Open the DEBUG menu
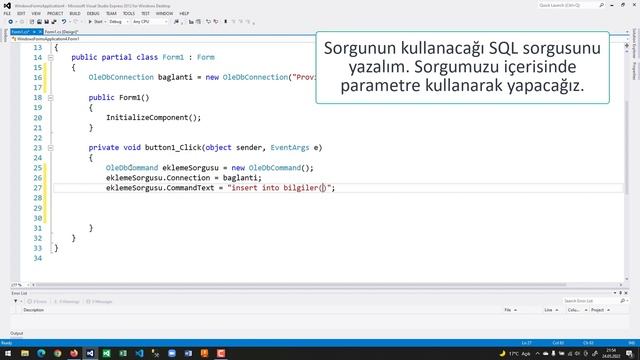This screenshot has width=640, height=360. 93,13
